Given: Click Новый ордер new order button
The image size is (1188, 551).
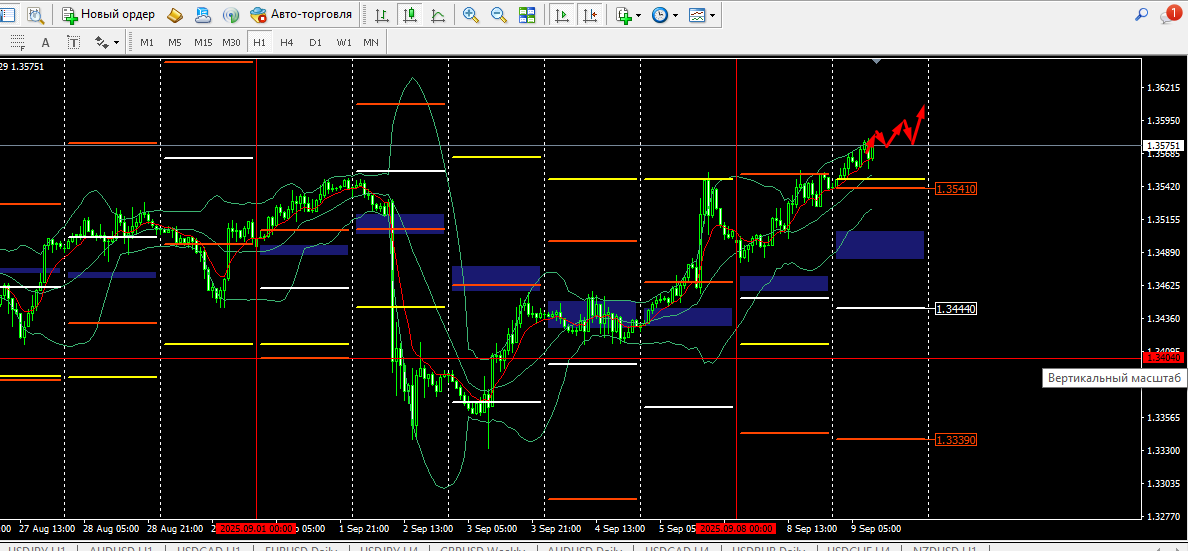Looking at the screenshot, I should (109, 14).
